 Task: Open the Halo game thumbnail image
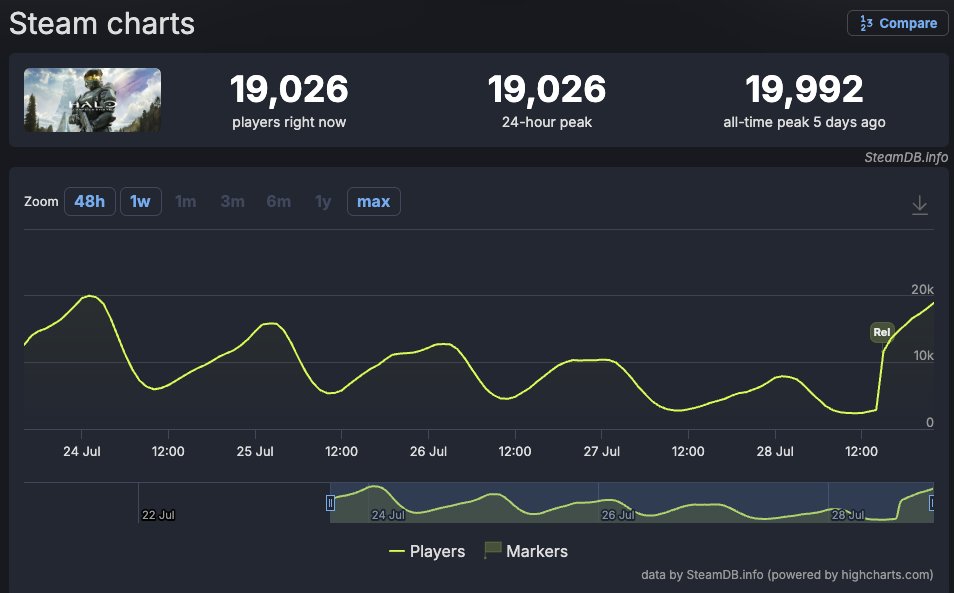coord(92,100)
